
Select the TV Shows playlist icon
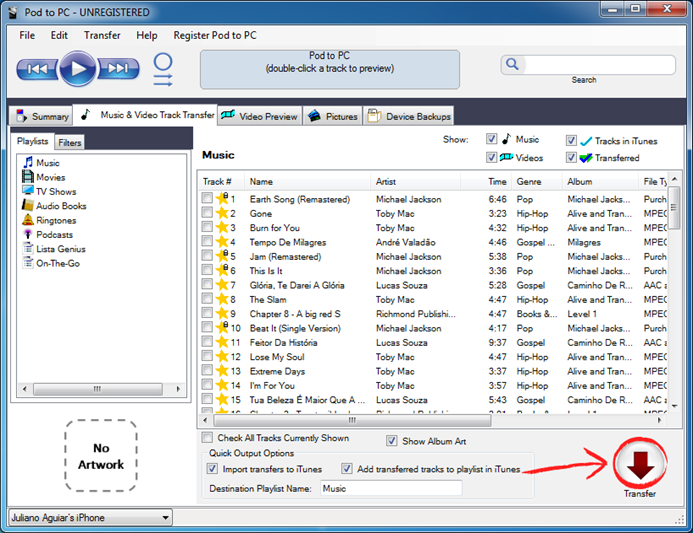(28, 191)
